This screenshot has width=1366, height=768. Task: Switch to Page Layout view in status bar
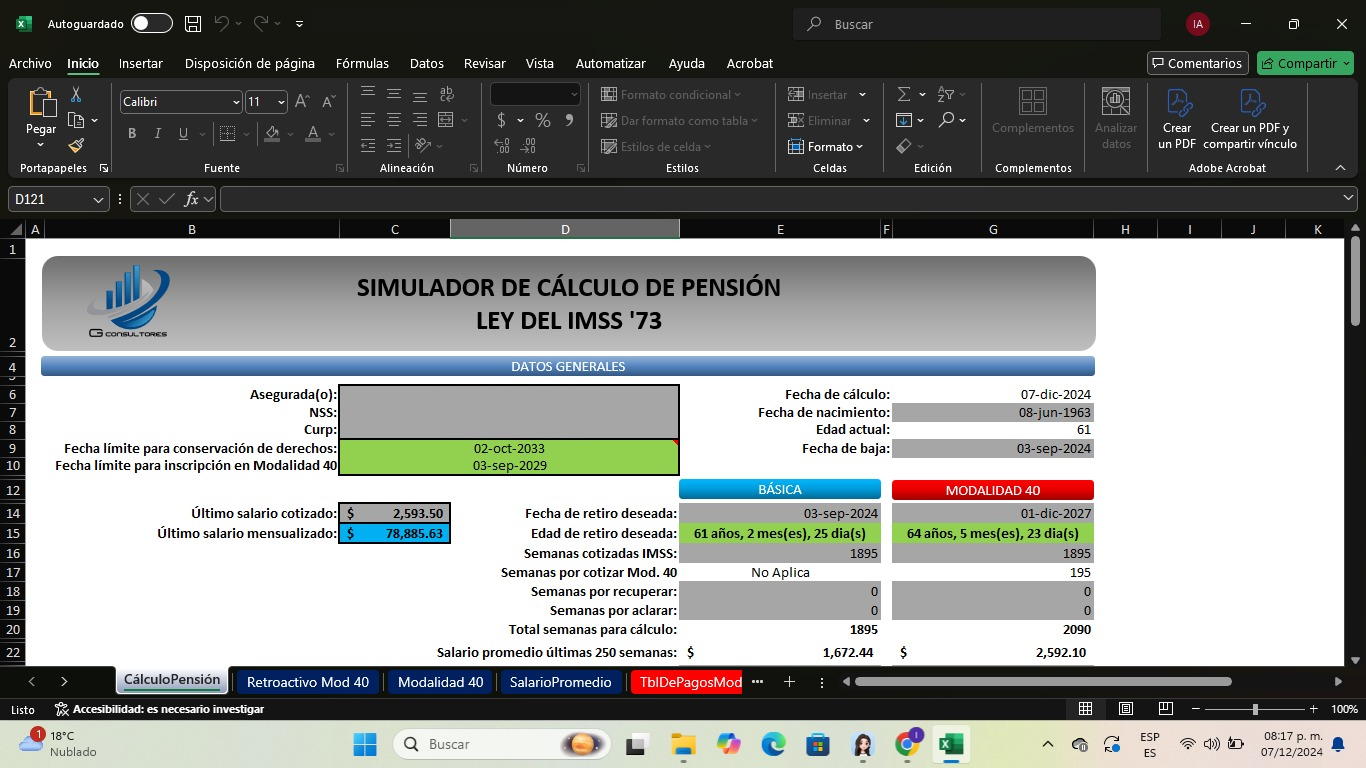pos(1125,709)
